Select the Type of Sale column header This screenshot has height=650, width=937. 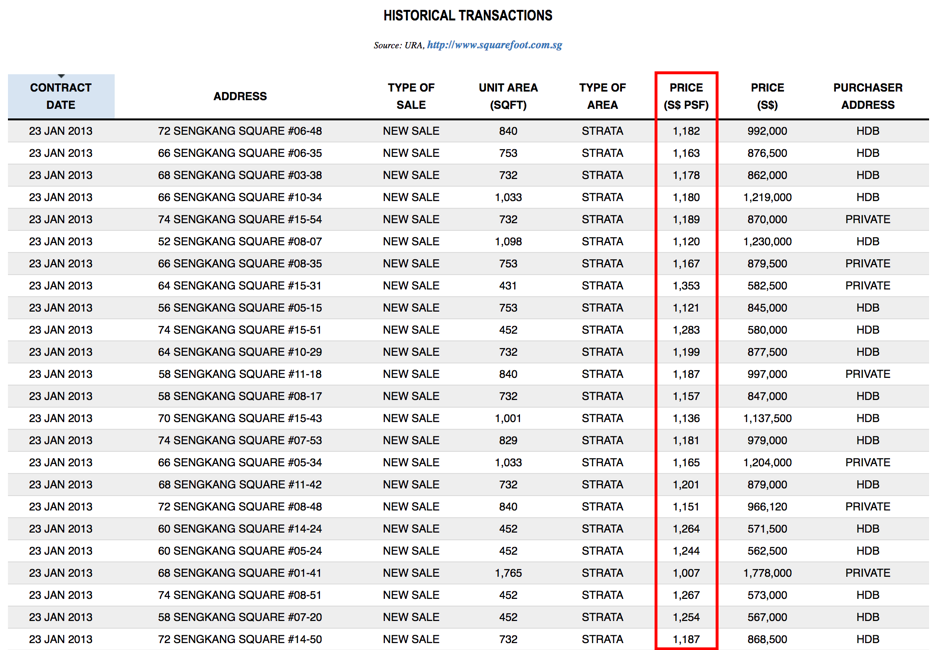pyautogui.click(x=411, y=96)
